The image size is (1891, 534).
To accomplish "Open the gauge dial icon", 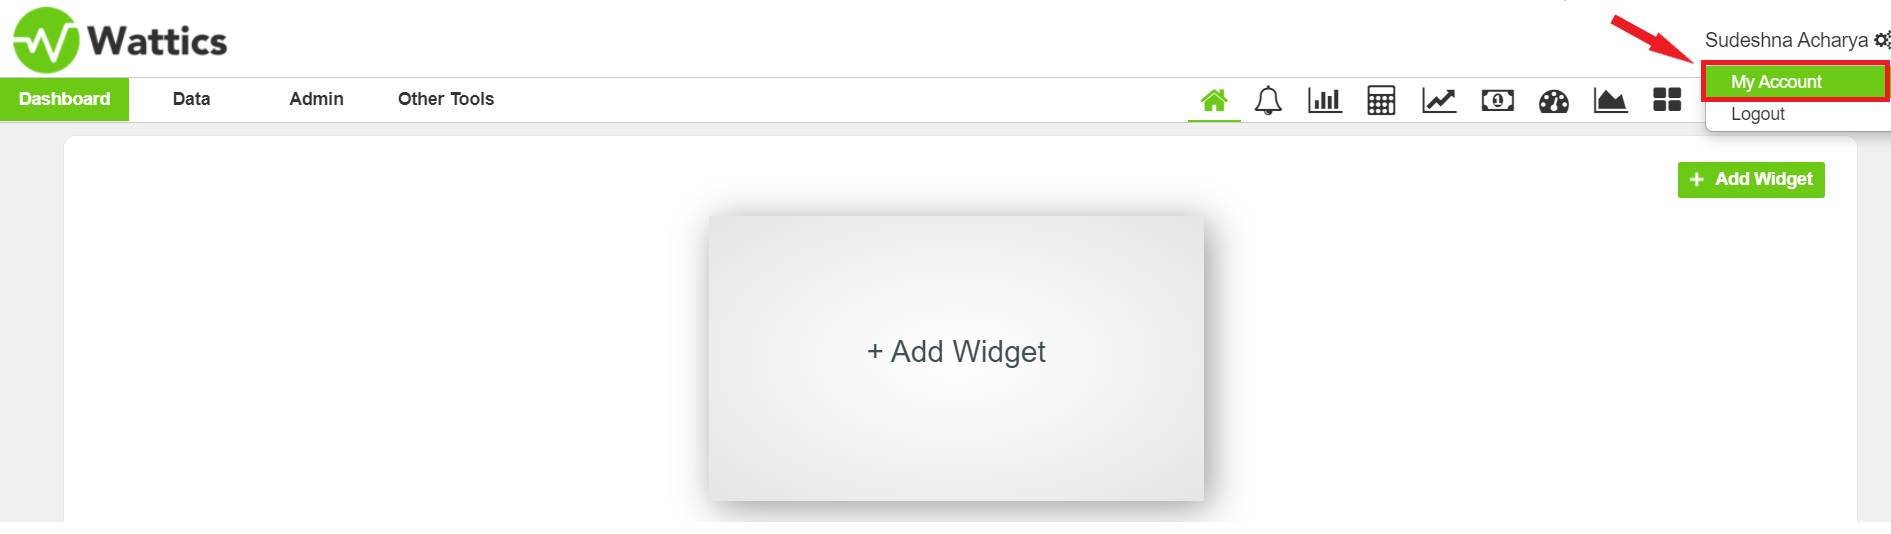I will [1554, 101].
